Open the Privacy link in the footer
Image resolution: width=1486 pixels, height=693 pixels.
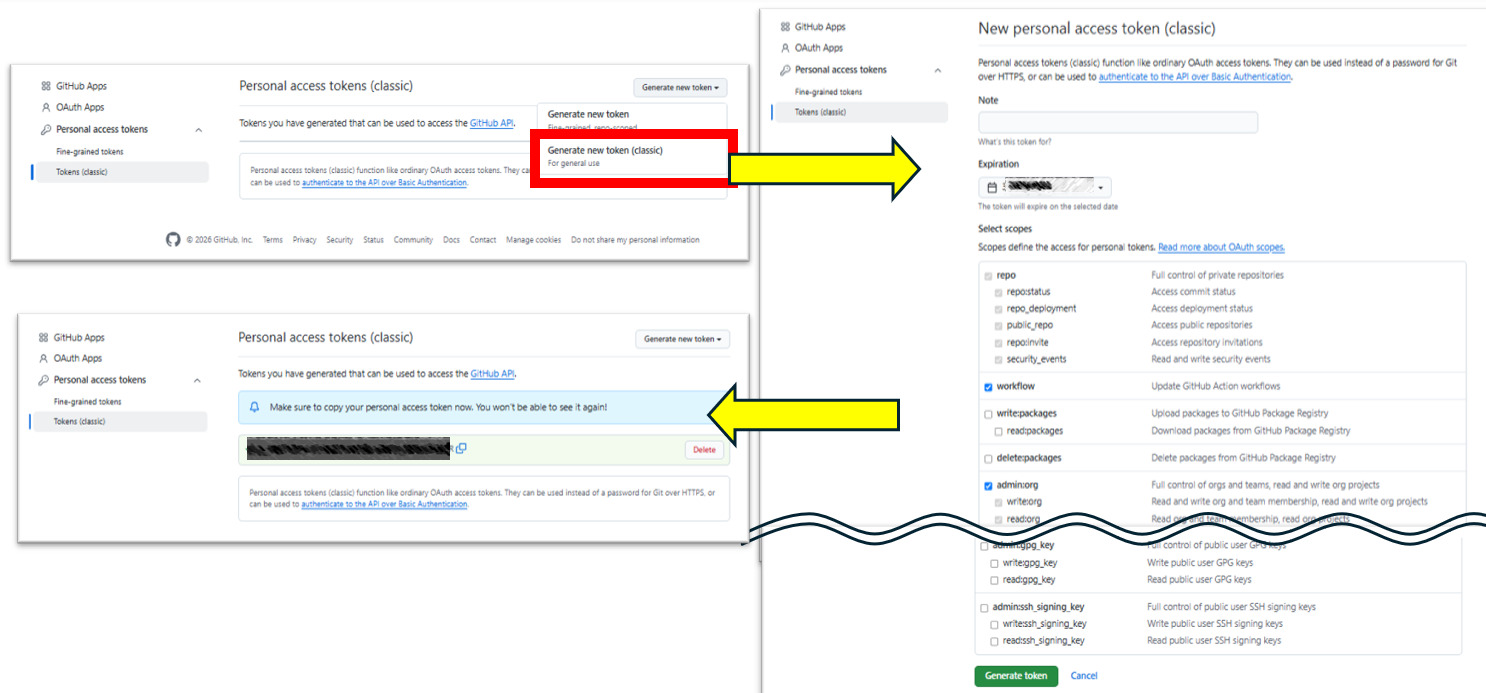[x=305, y=240]
